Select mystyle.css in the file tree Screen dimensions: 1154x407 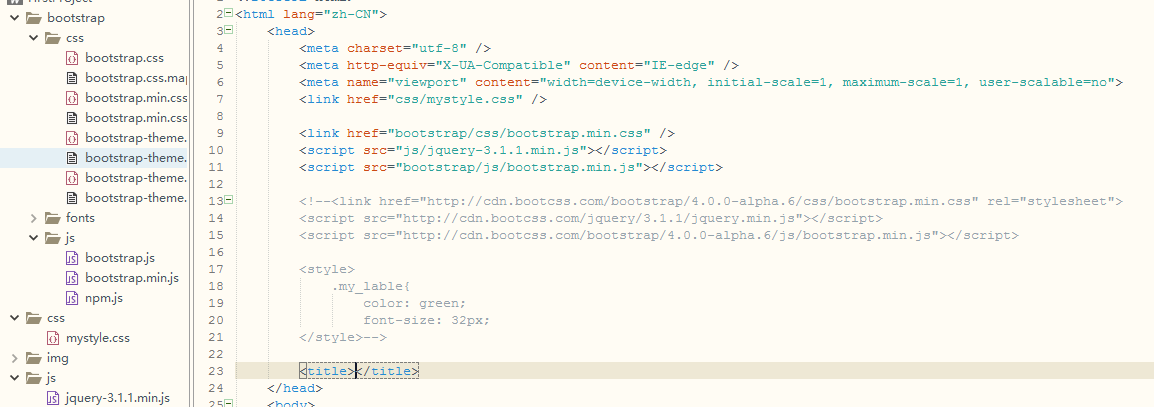coord(98,339)
